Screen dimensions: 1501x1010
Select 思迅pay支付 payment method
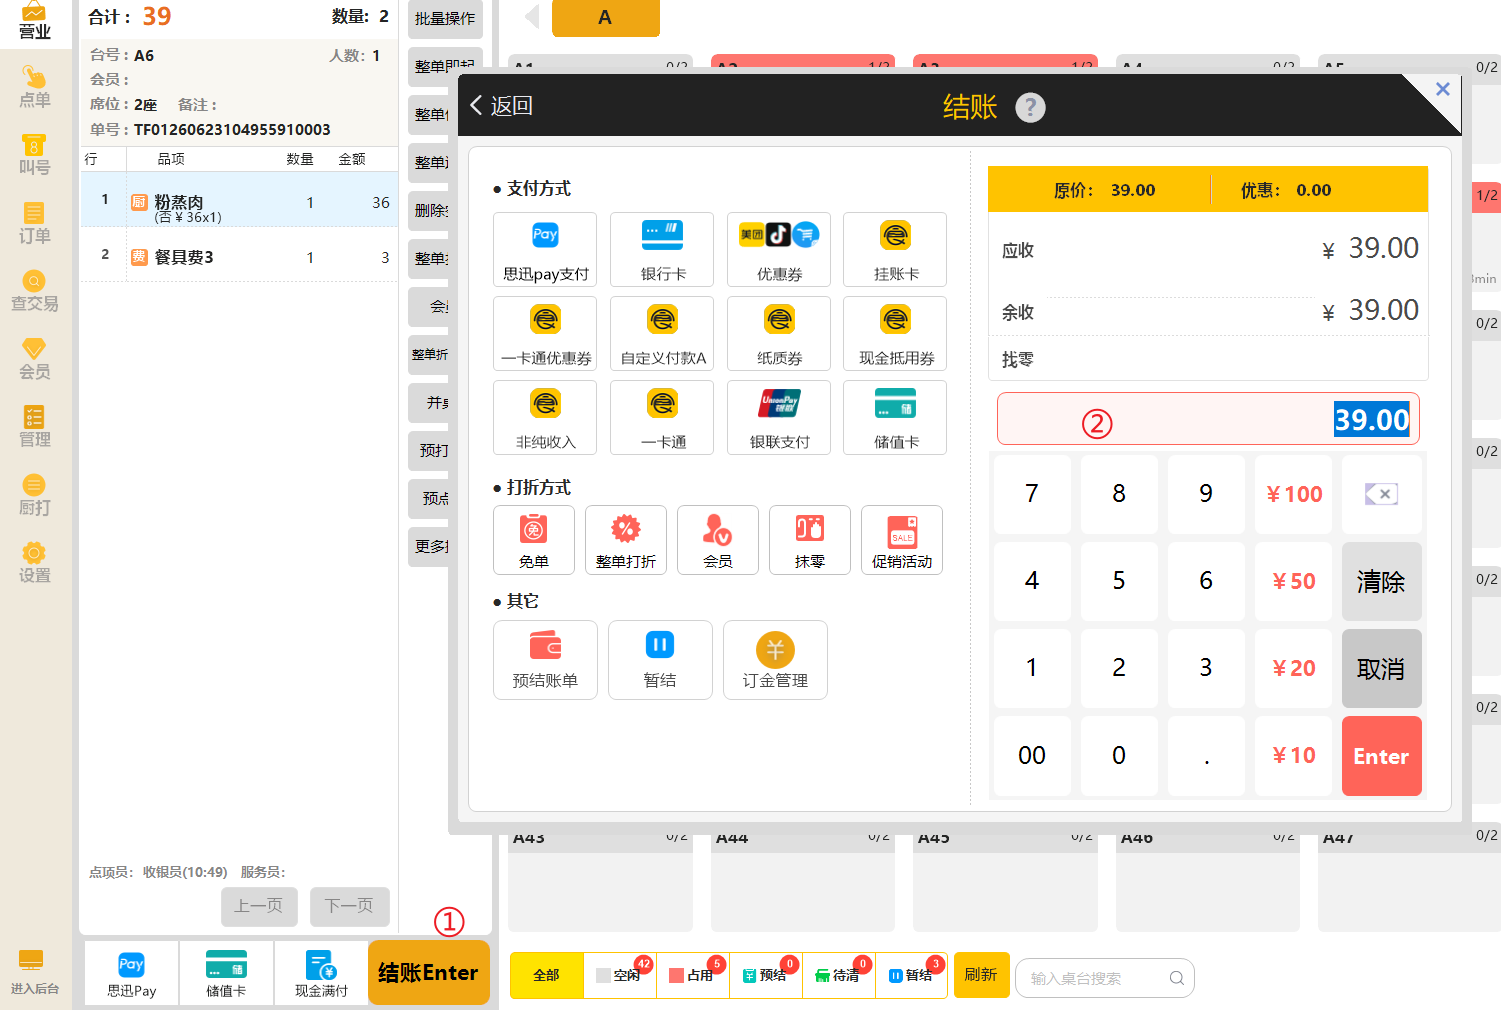tap(545, 250)
